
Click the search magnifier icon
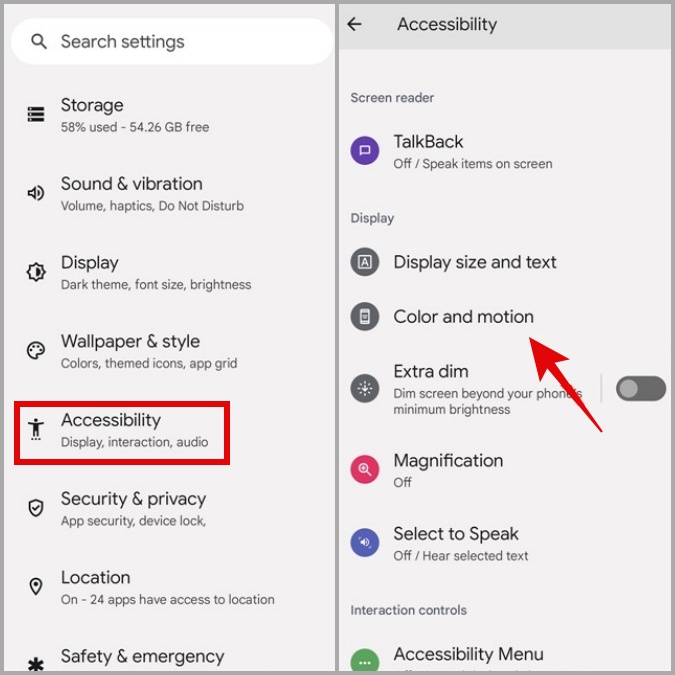point(39,42)
